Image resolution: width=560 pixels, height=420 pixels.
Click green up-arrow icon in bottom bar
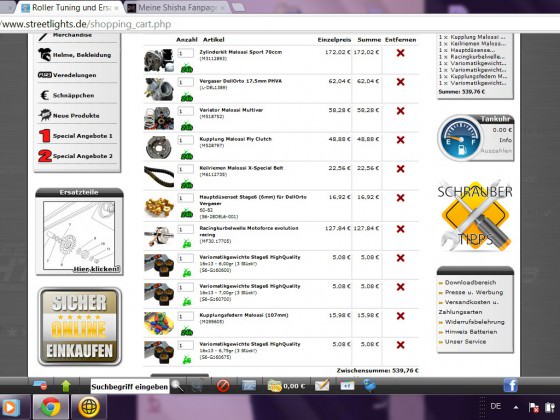point(66,386)
